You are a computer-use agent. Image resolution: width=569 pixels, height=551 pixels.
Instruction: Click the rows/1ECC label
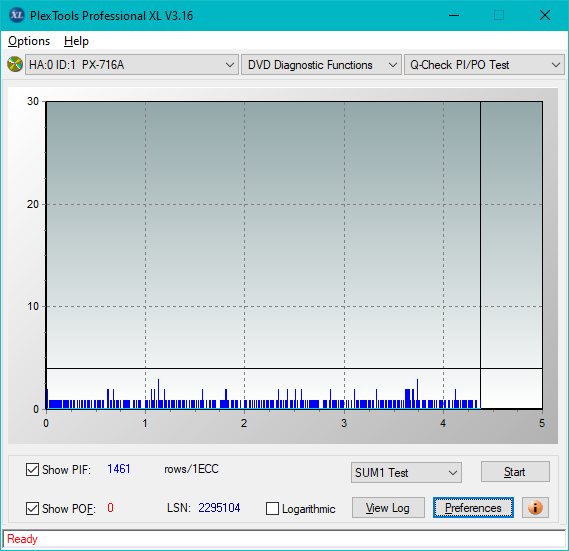(x=191, y=469)
